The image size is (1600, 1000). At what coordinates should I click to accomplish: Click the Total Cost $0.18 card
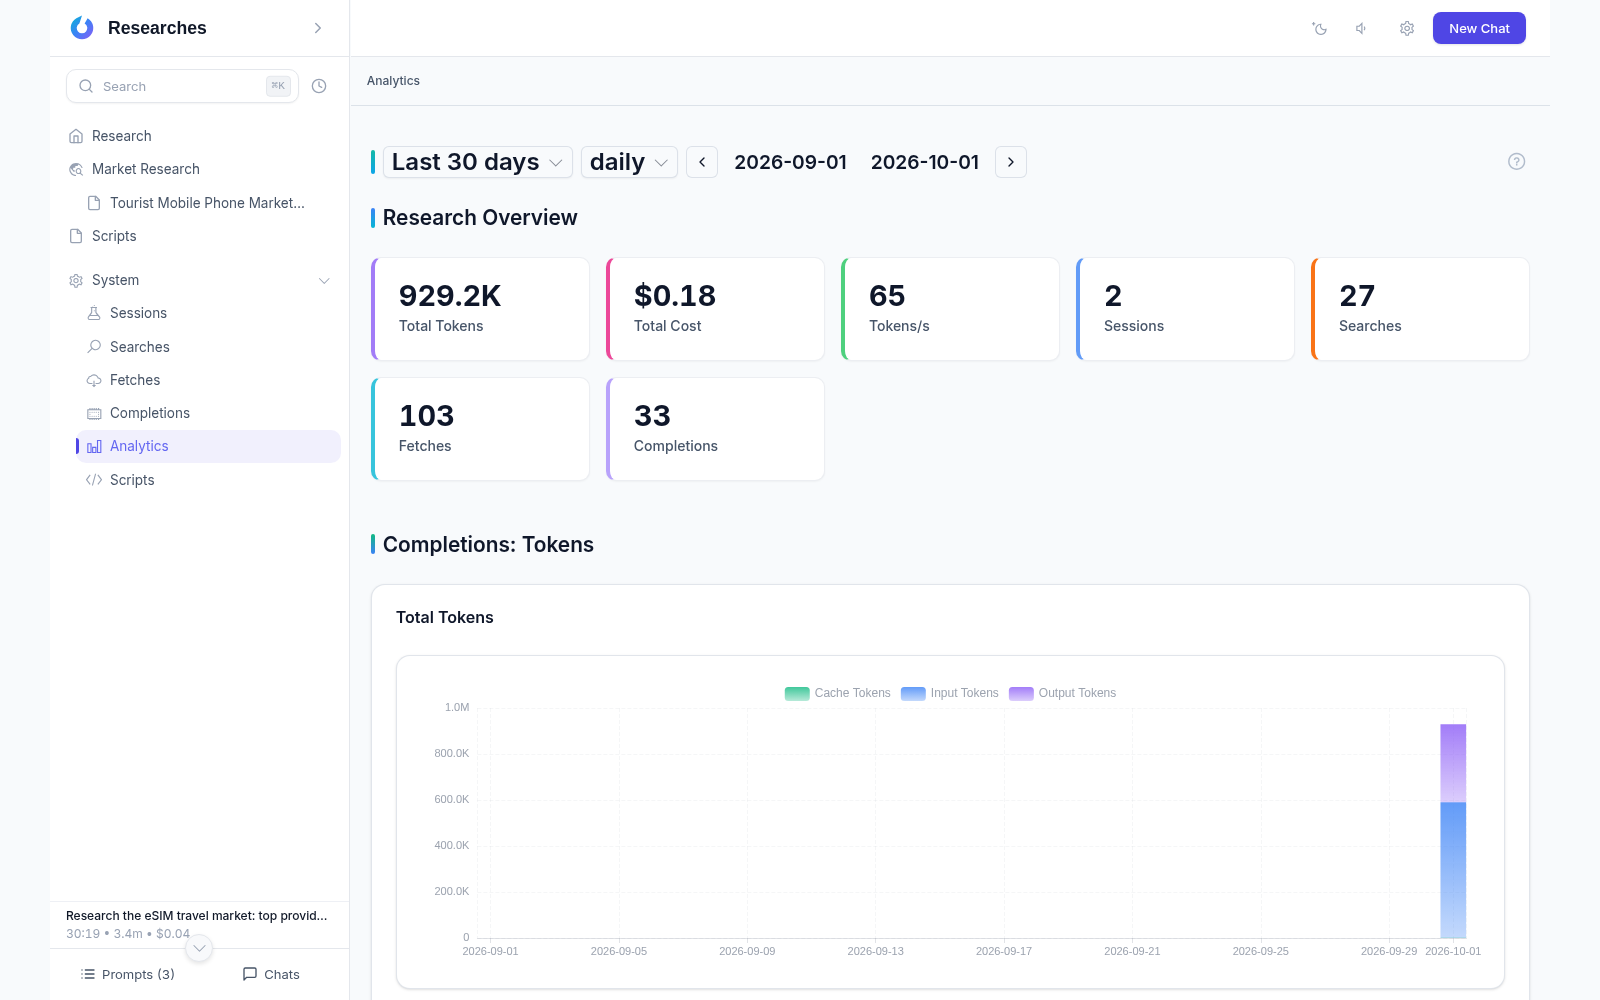[x=715, y=309]
